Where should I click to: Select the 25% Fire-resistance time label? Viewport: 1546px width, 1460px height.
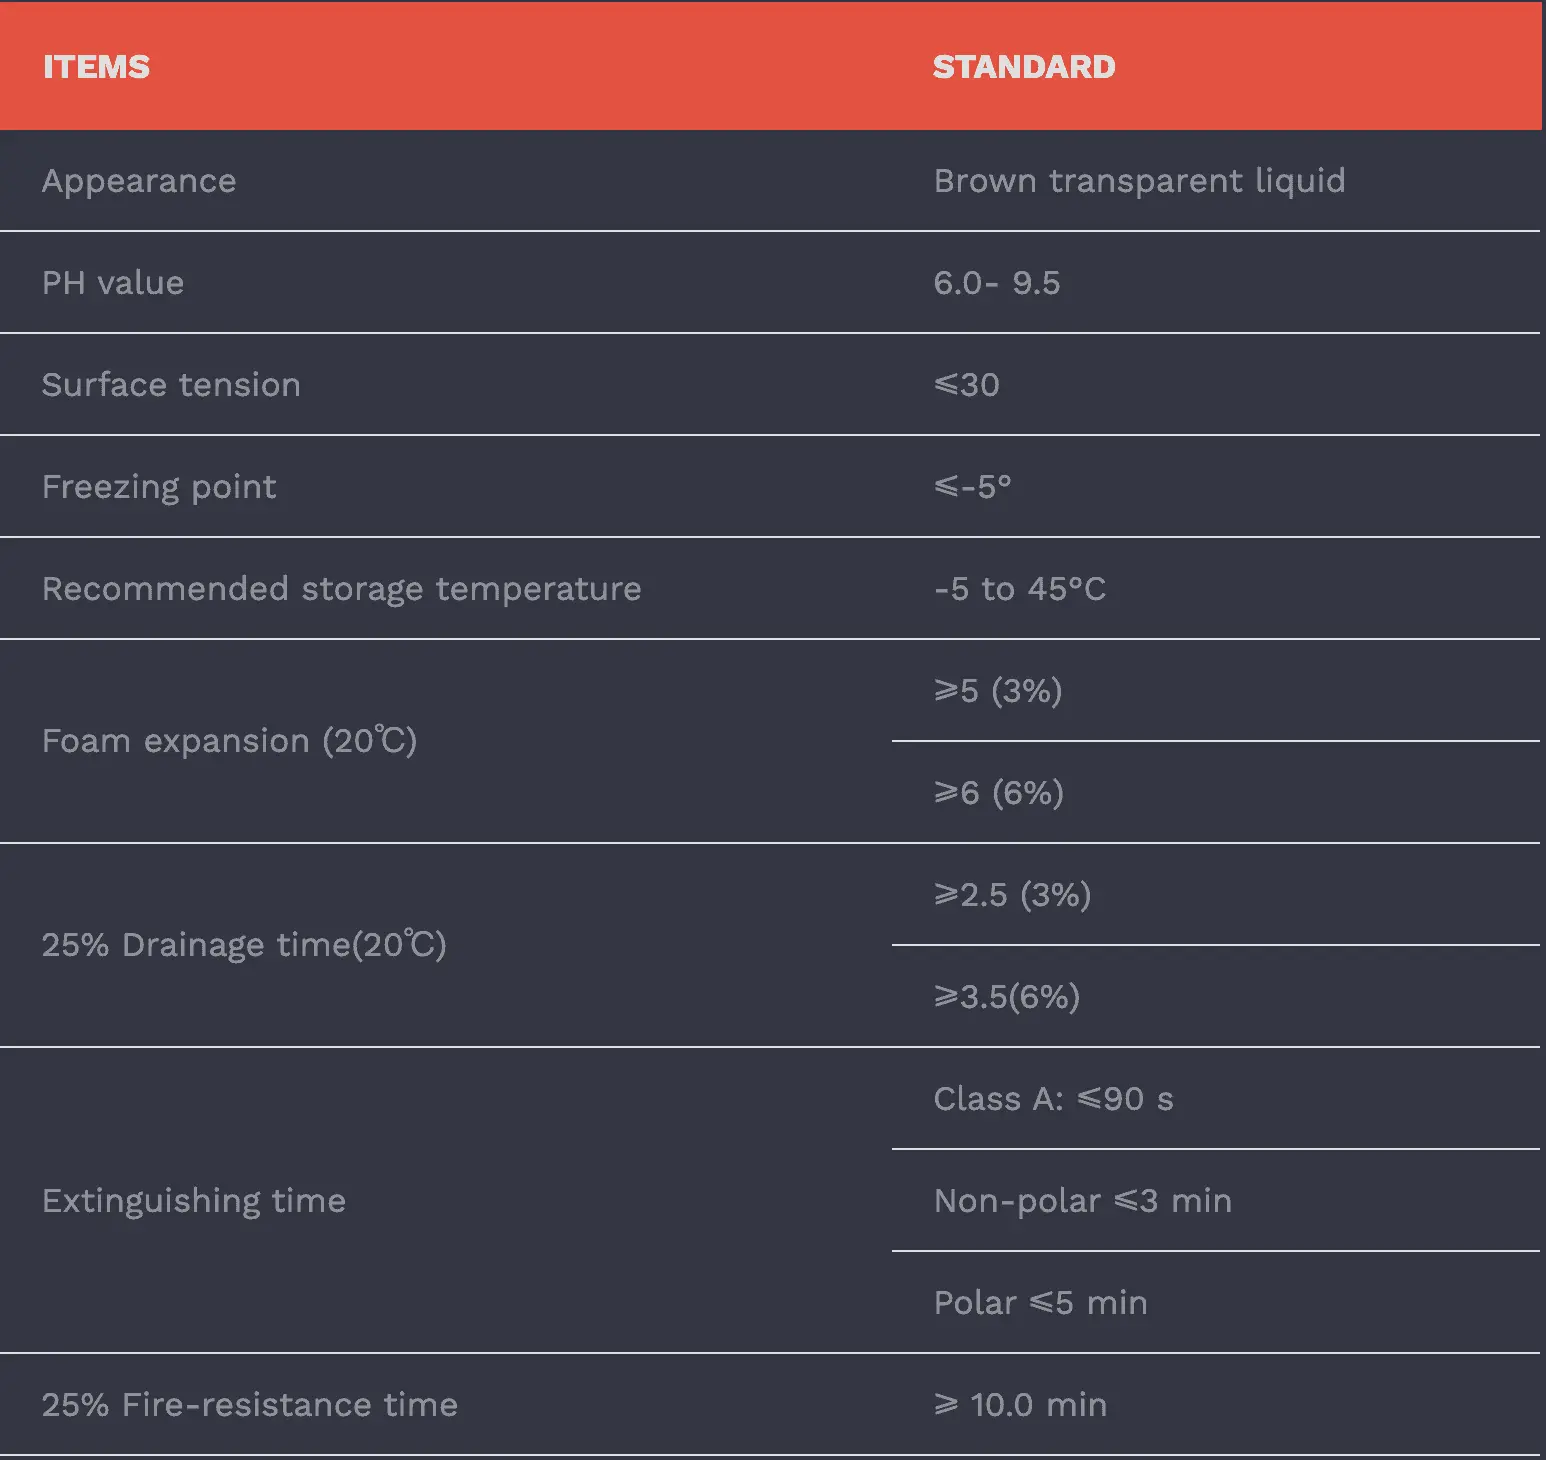point(249,1405)
